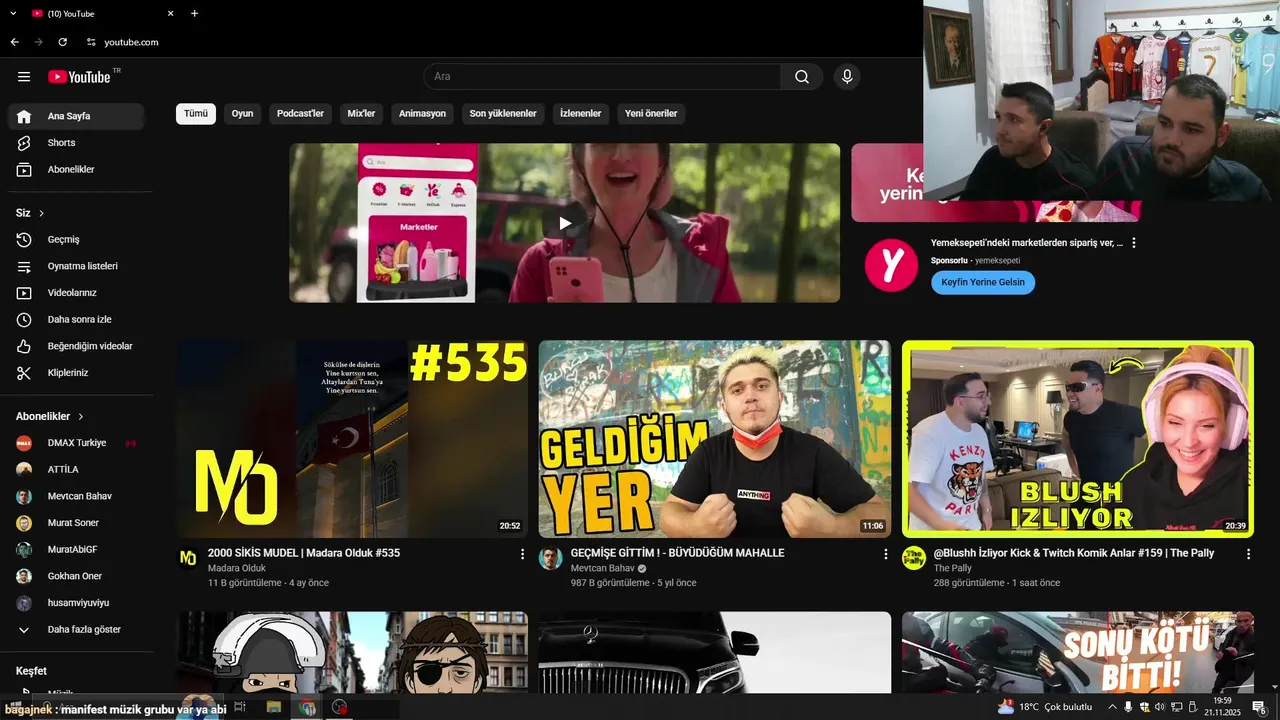Open Mevtcan Bahav in subscriptions list
Image resolution: width=1280 pixels, height=720 pixels.
tap(76, 496)
